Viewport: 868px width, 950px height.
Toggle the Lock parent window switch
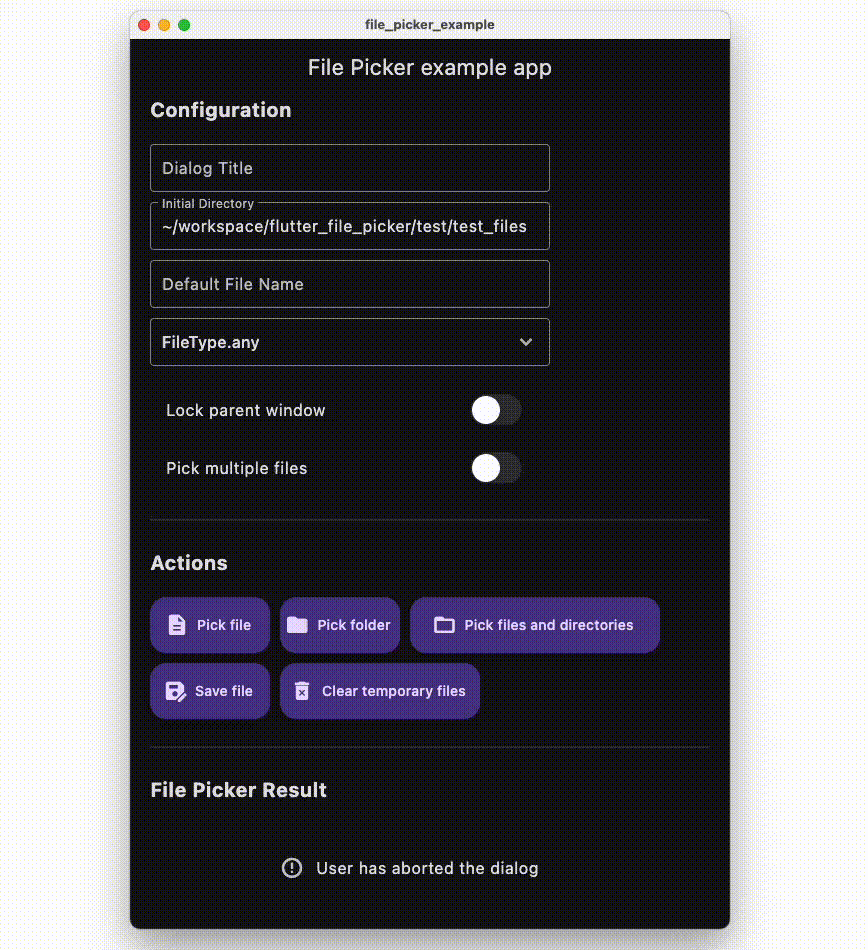click(496, 410)
